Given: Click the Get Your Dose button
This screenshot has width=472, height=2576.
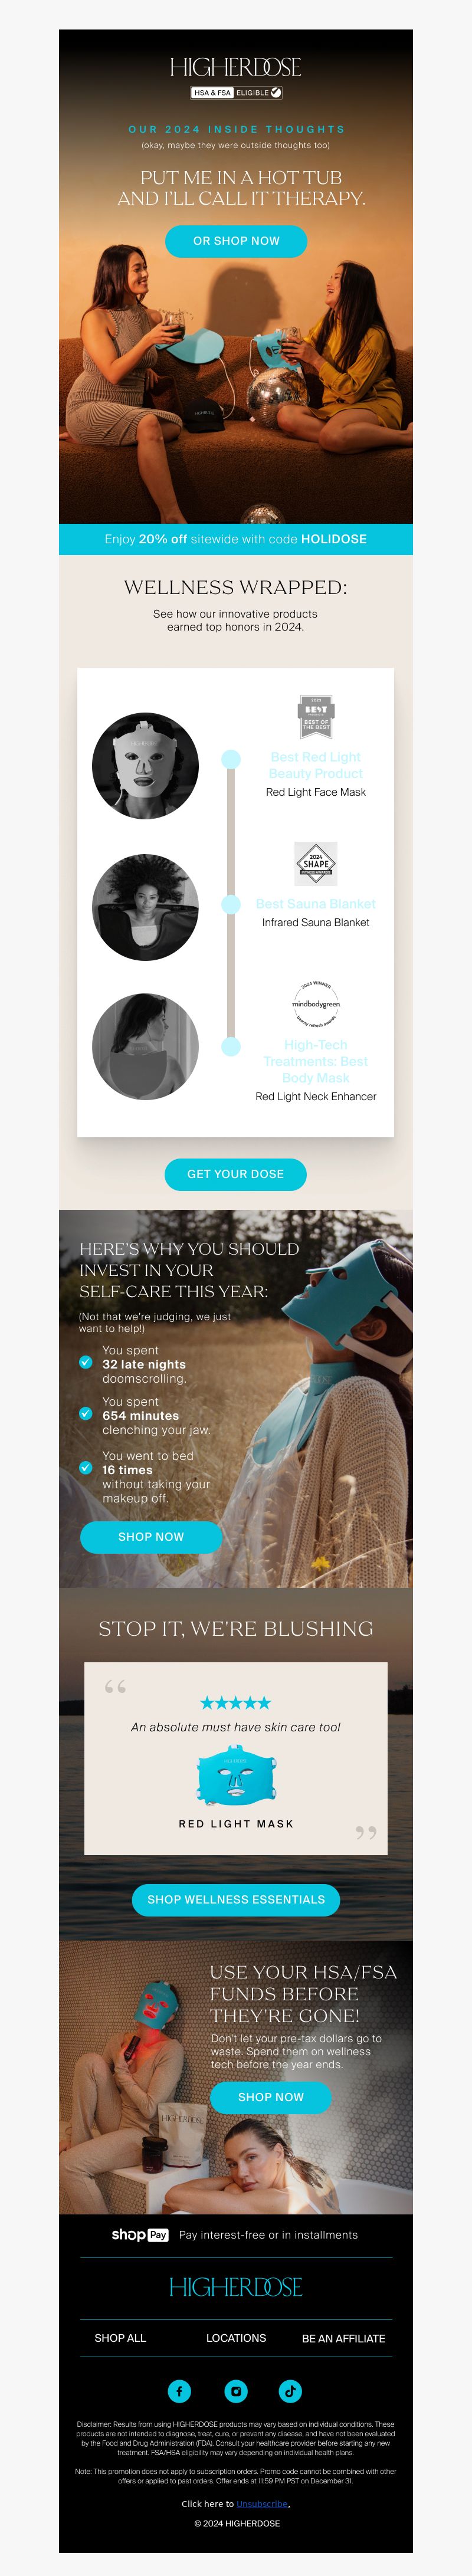Looking at the screenshot, I should tap(236, 1174).
